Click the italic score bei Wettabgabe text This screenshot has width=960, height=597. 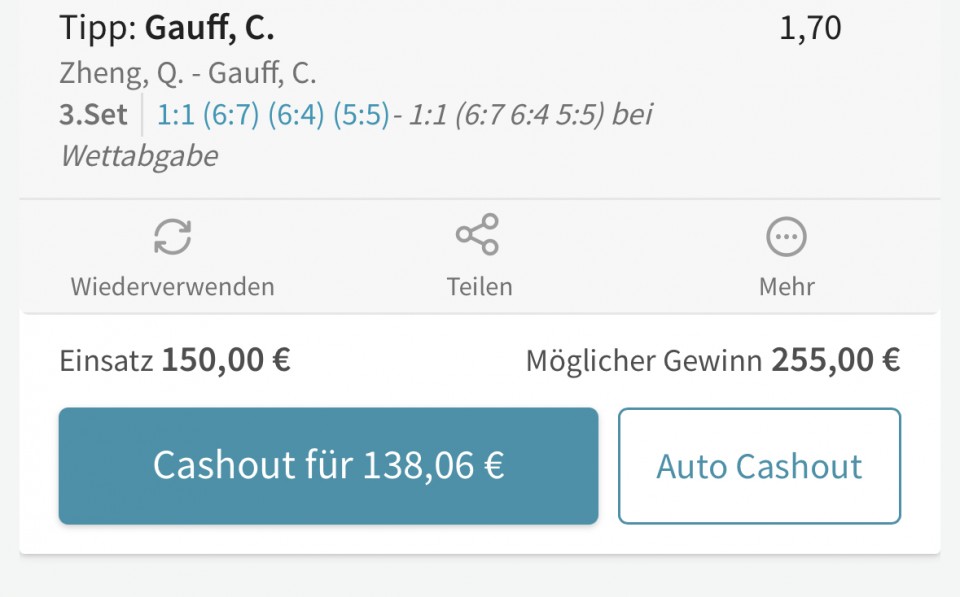pyautogui.click(x=356, y=135)
